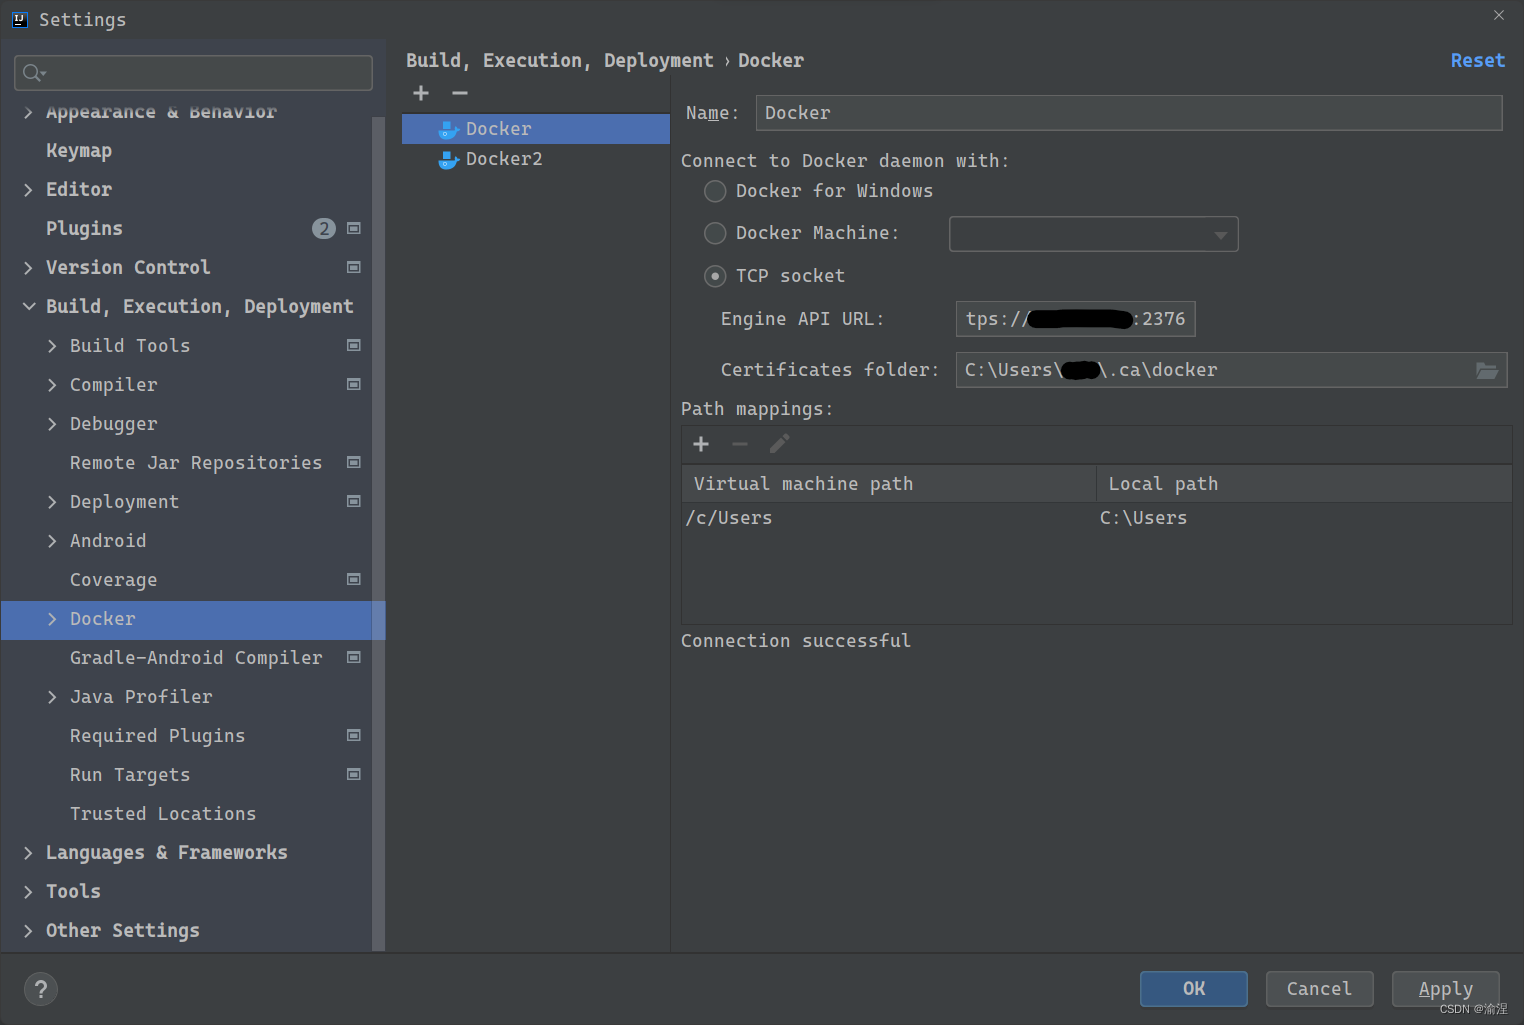
Task: Click the Plugins update count badge
Action: 324,229
